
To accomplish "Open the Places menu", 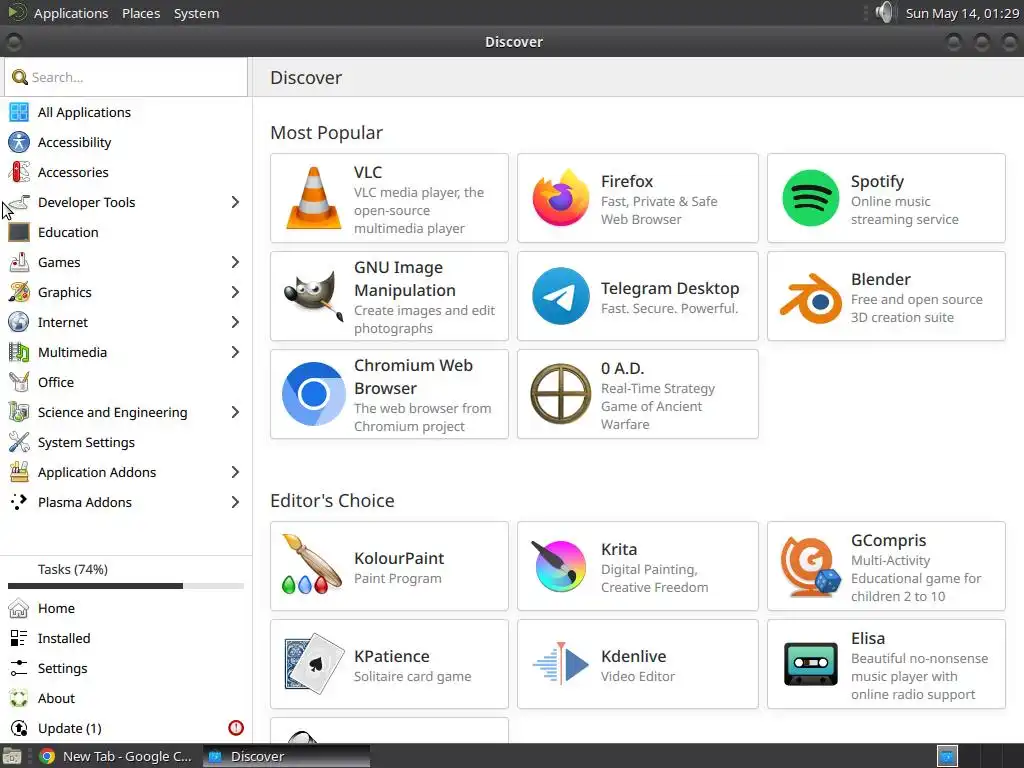I will point(141,13).
